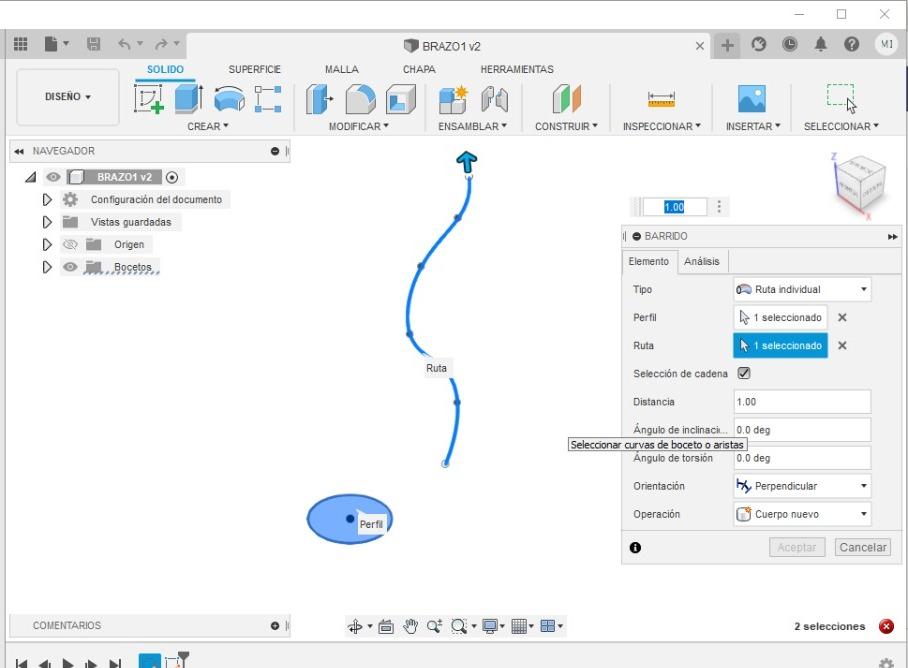Click the Save disk icon
908x668 pixels.
coord(93,44)
